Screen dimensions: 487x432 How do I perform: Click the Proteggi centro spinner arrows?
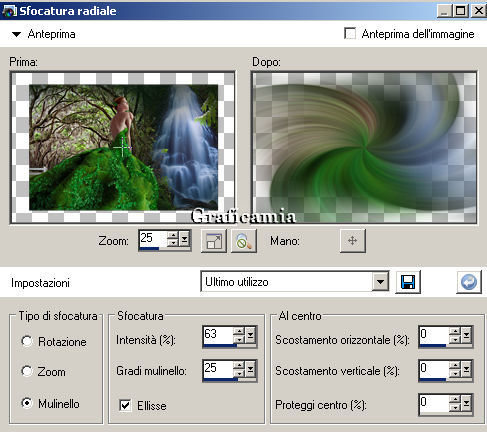455,403
